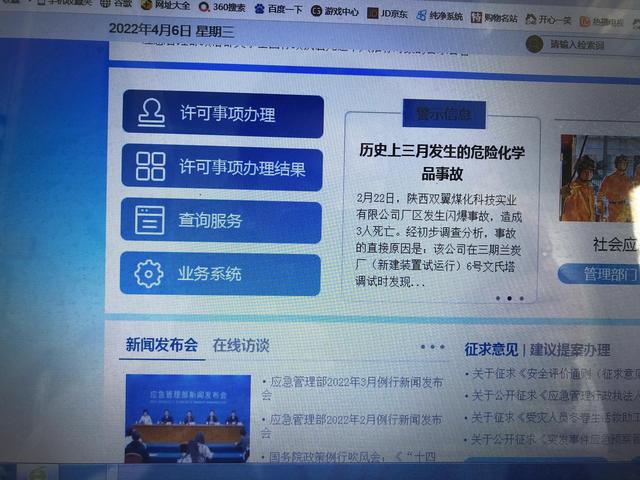Click the 警示信息 section label
Viewport: 640px width, 480px height.
[x=444, y=114]
